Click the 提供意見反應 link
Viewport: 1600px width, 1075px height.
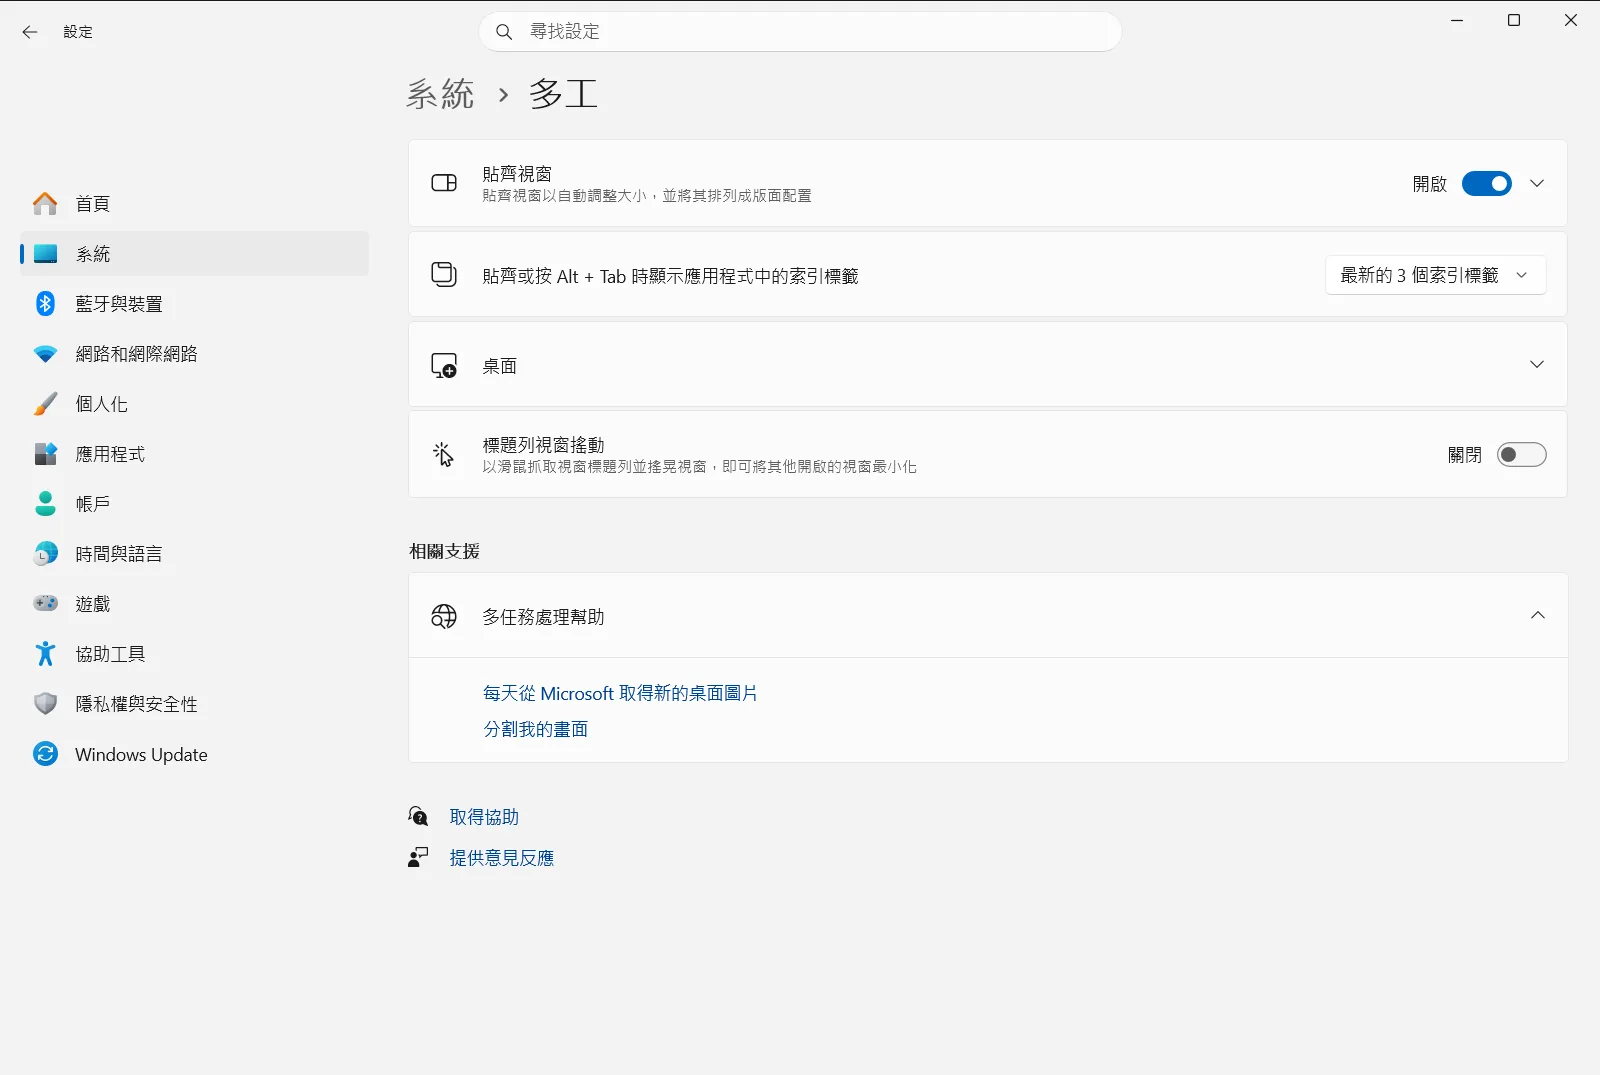pos(501,858)
